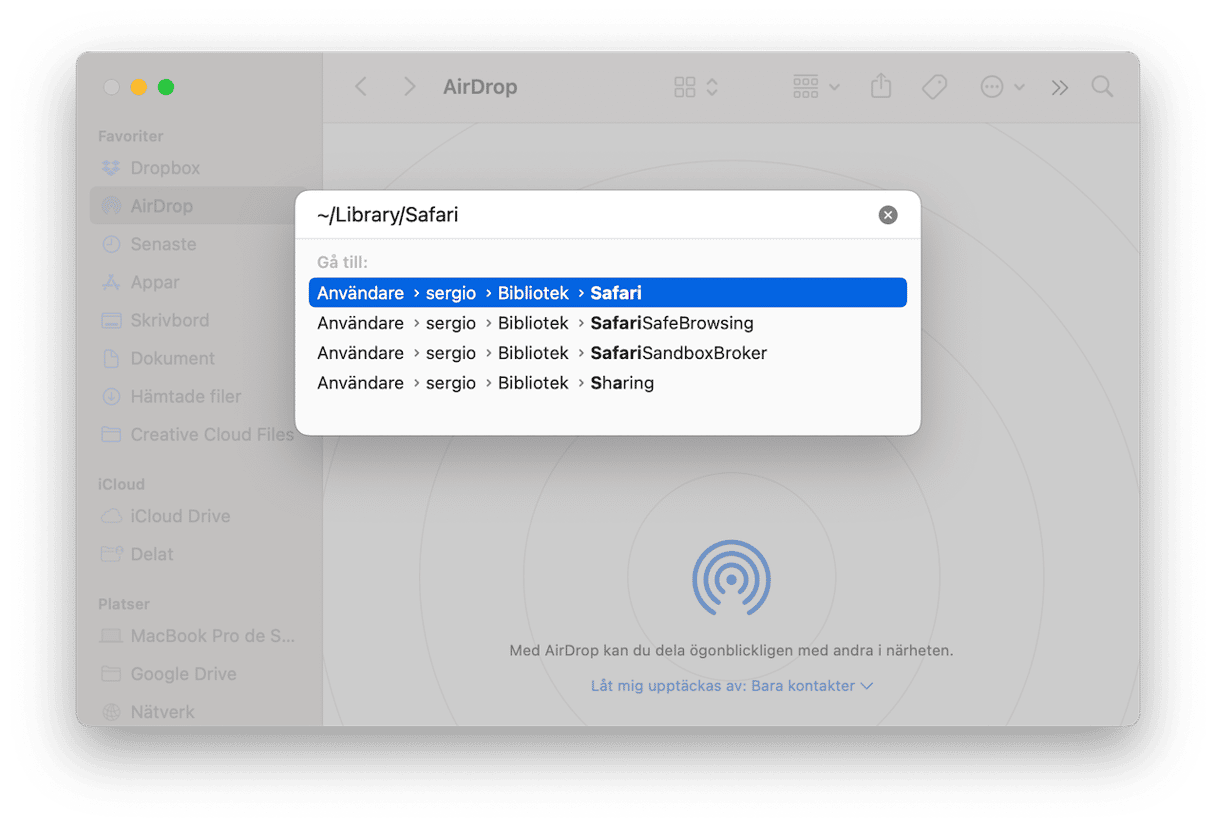Select the Bibliotek > Sharing suggestion

point(608,383)
